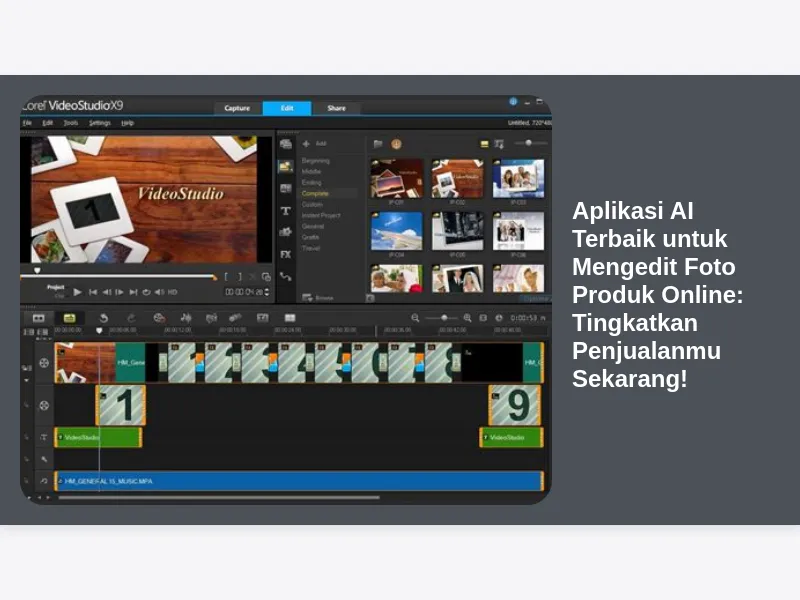Open Multi-Camera Editor icon in toolbar
800x600 pixels.
(x=290, y=318)
